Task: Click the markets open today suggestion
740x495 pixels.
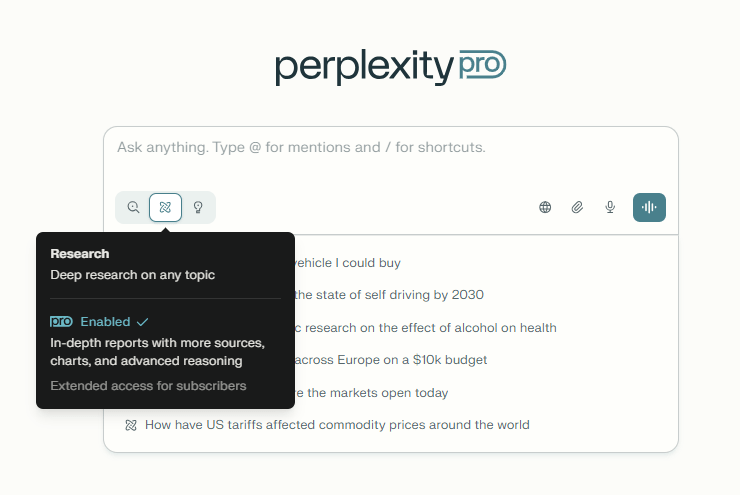Action: (372, 393)
